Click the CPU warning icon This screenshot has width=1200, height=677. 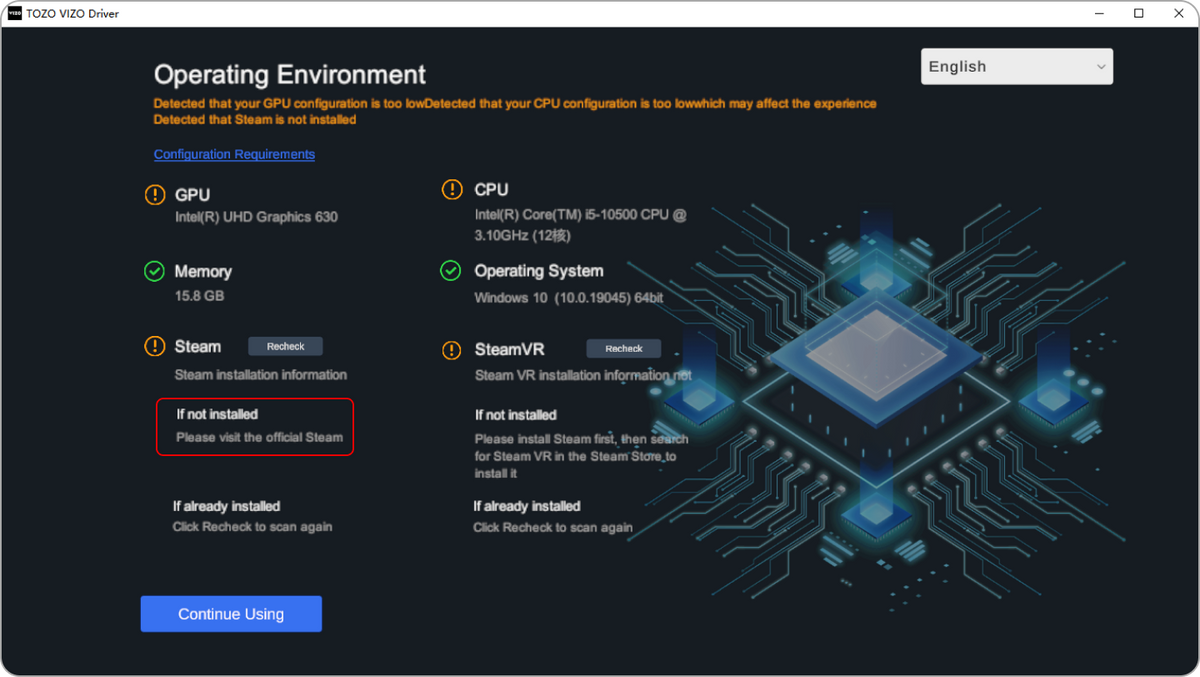450,189
